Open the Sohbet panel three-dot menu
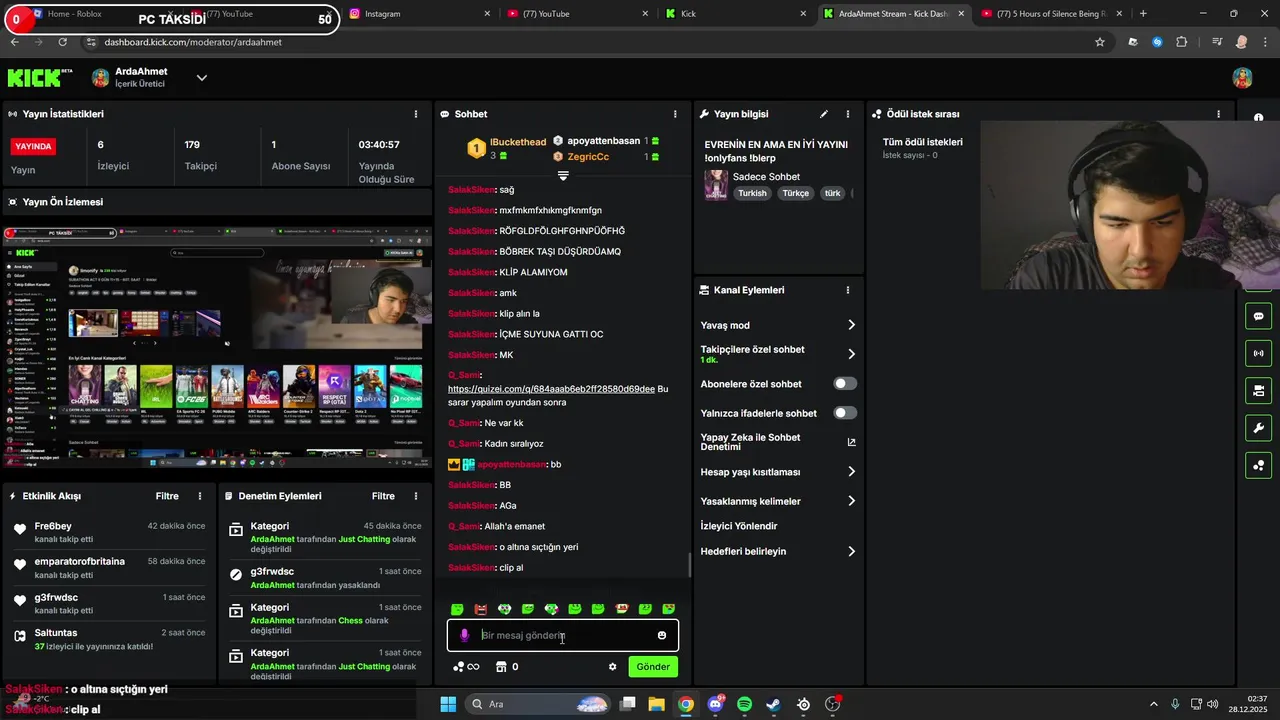The width and height of the screenshot is (1280, 720). pyautogui.click(x=675, y=114)
